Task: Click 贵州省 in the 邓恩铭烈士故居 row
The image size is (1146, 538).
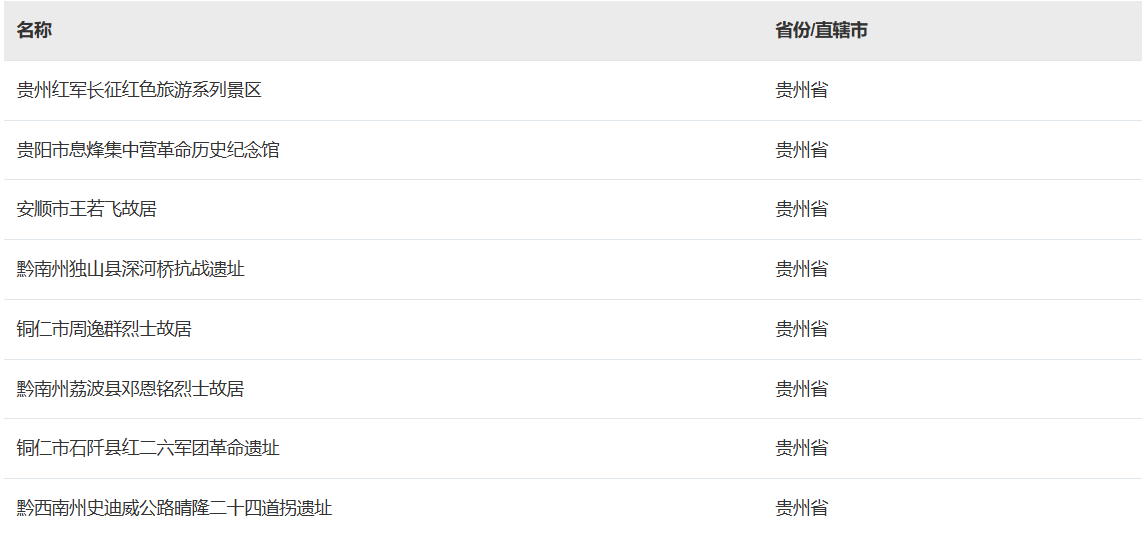Action: tap(802, 389)
